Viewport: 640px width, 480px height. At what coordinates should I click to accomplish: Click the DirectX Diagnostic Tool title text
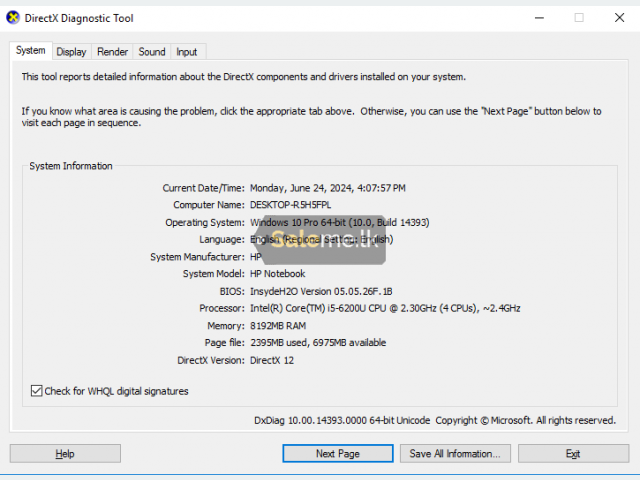[x=79, y=18]
